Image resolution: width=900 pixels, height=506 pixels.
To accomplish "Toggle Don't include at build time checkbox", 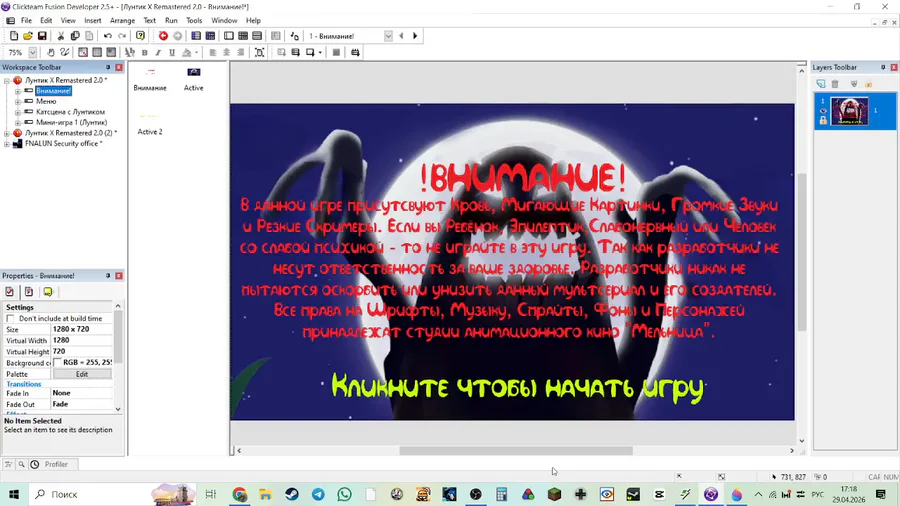I will pos(10,318).
